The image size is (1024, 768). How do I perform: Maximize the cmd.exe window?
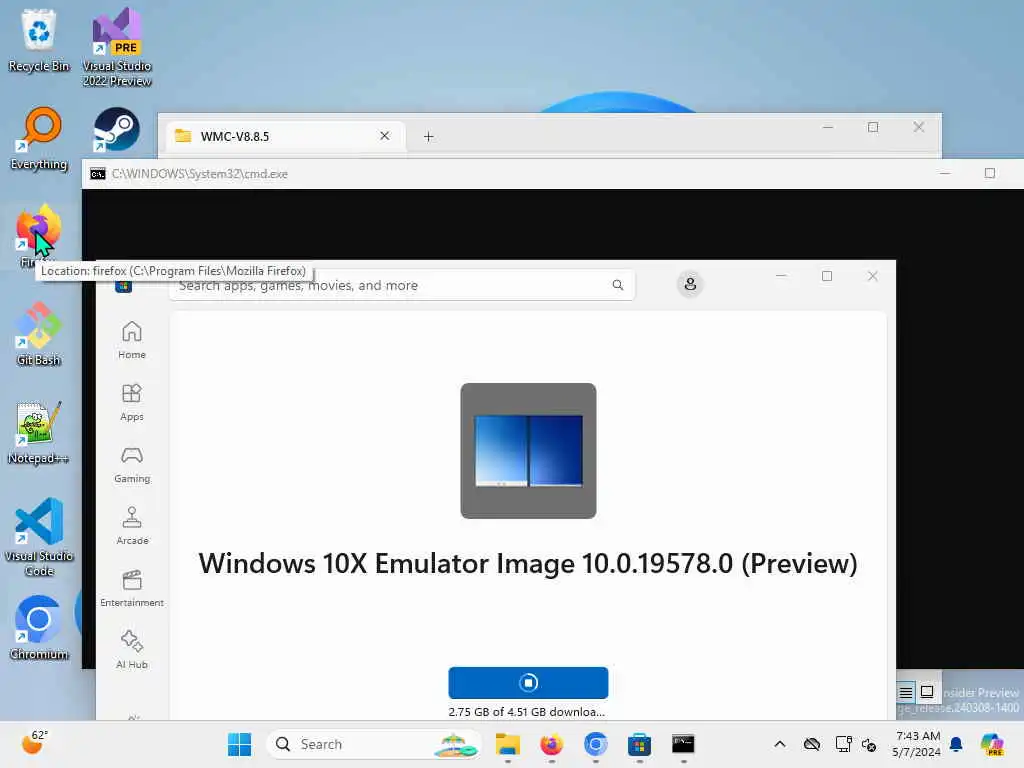[x=990, y=173]
